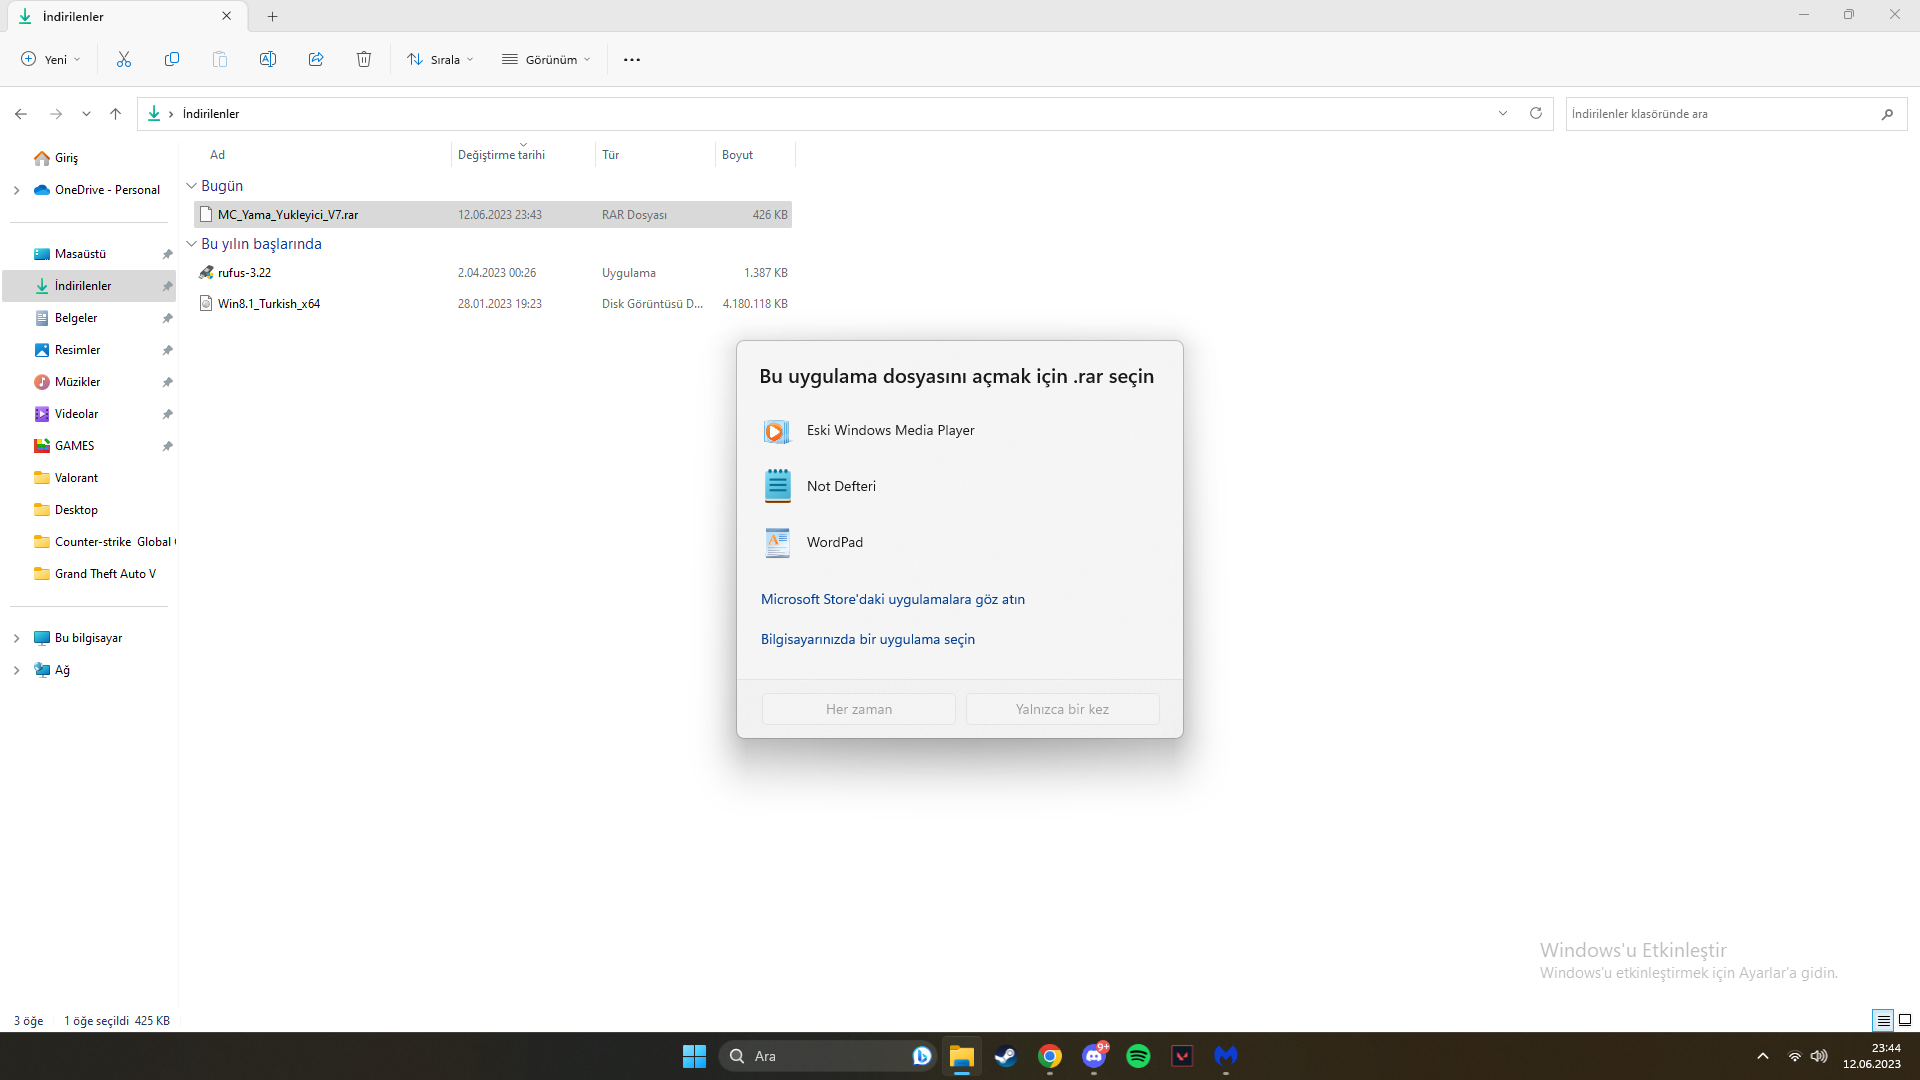Open the Yeni new item menu
The image size is (1920, 1080).
click(50, 60)
